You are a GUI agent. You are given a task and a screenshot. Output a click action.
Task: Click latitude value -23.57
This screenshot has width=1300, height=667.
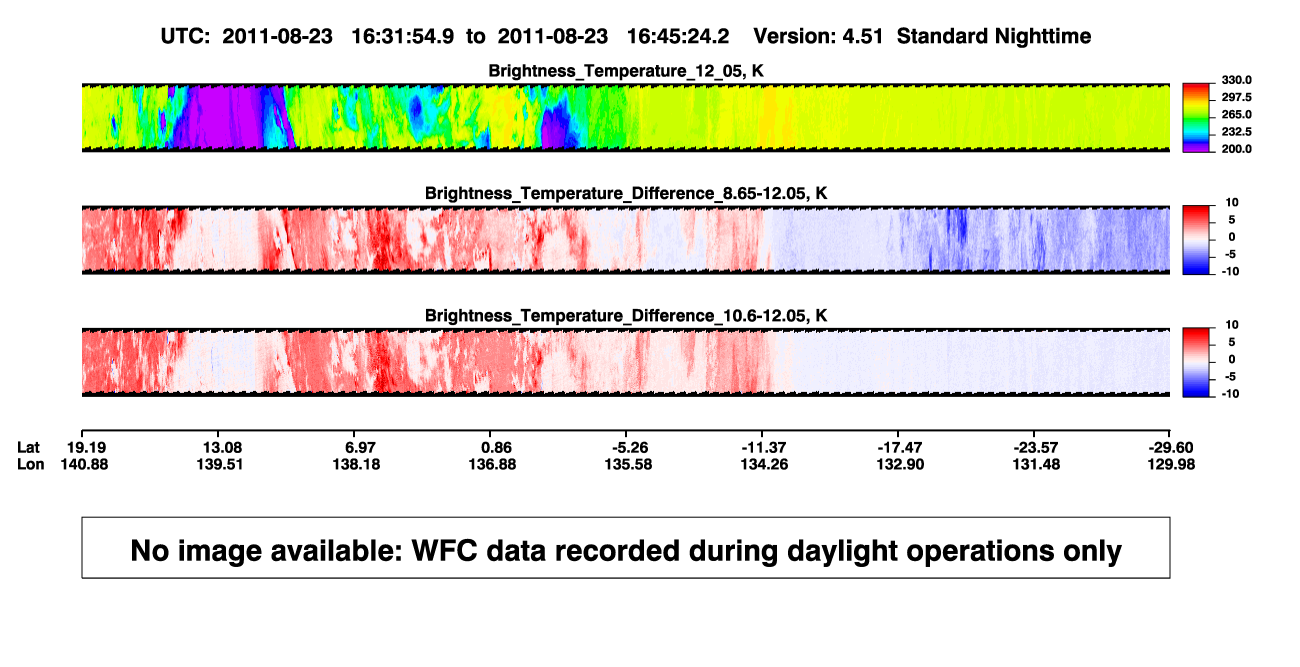[1035, 447]
